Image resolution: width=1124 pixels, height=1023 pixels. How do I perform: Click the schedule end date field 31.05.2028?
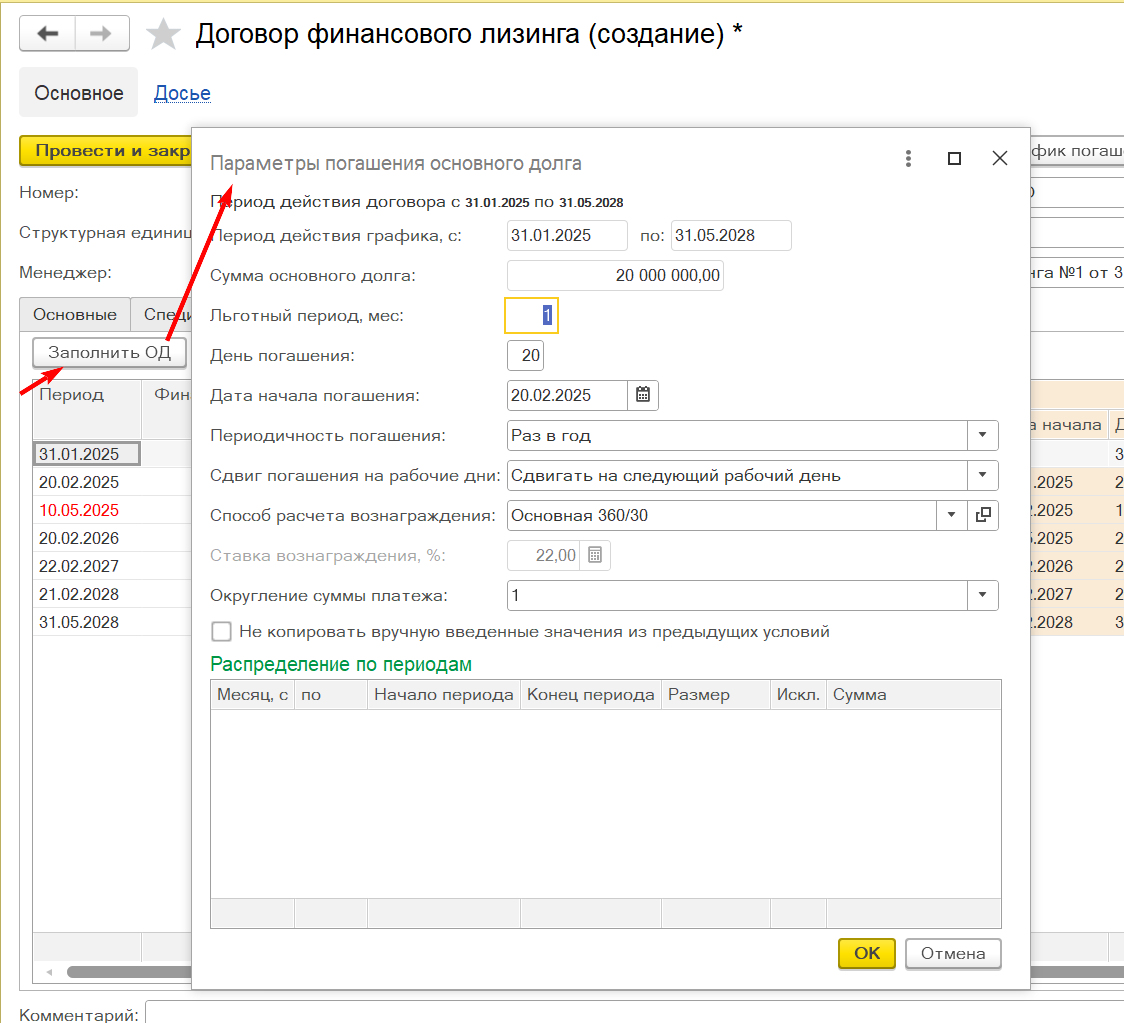(731, 235)
